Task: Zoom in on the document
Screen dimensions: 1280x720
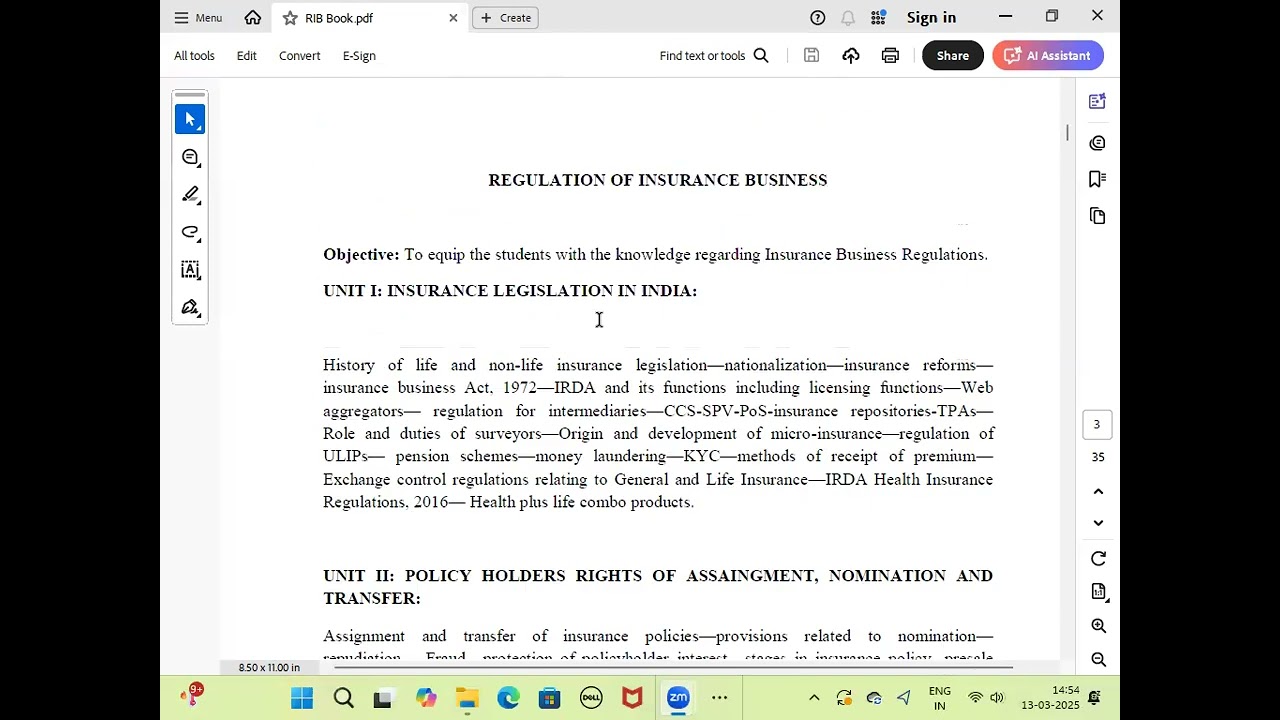Action: point(1098,626)
